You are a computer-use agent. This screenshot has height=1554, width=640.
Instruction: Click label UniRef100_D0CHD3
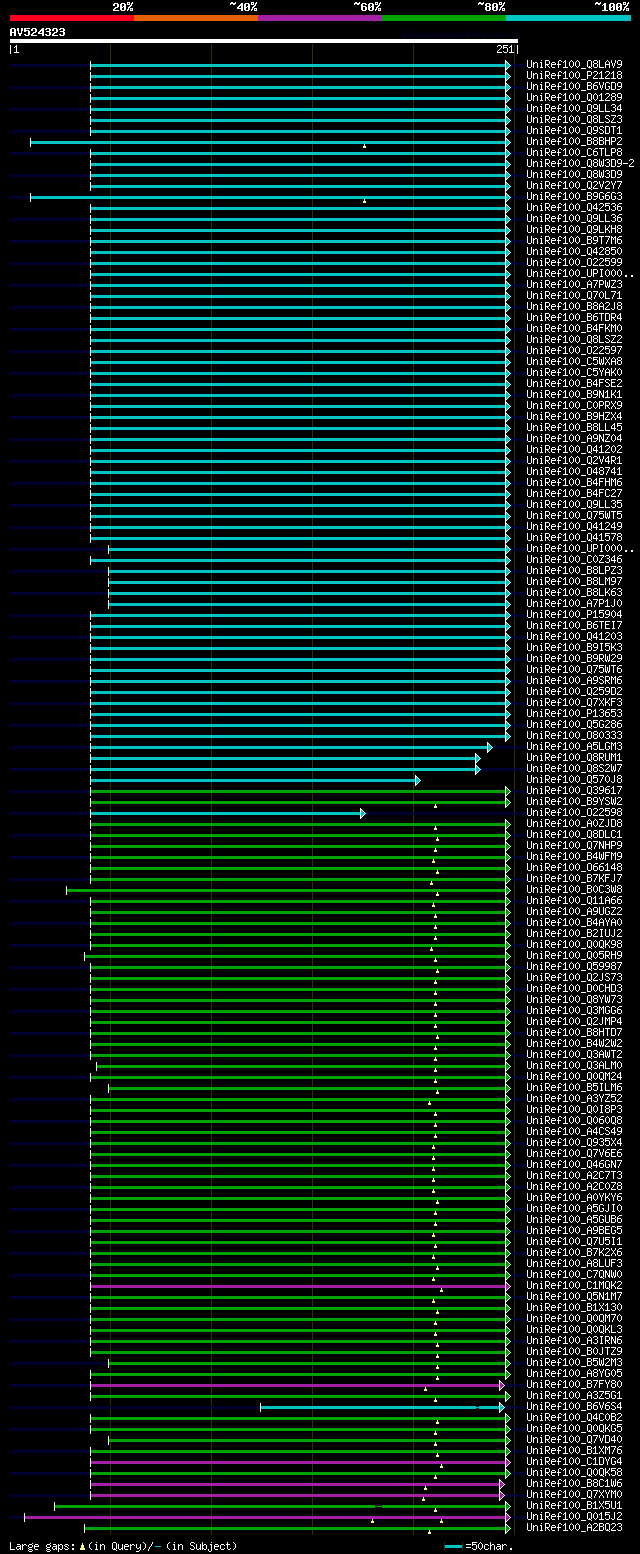coord(574,988)
